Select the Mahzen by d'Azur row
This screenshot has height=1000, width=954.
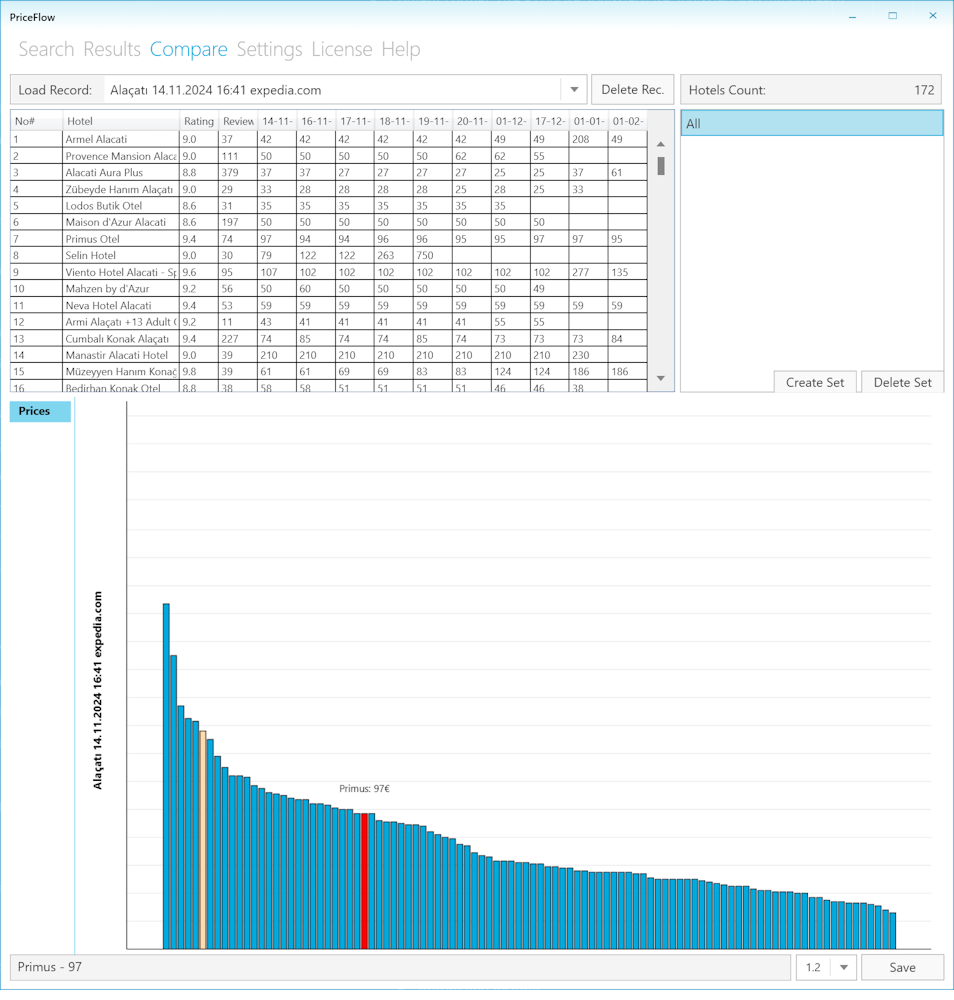[x=328, y=288]
